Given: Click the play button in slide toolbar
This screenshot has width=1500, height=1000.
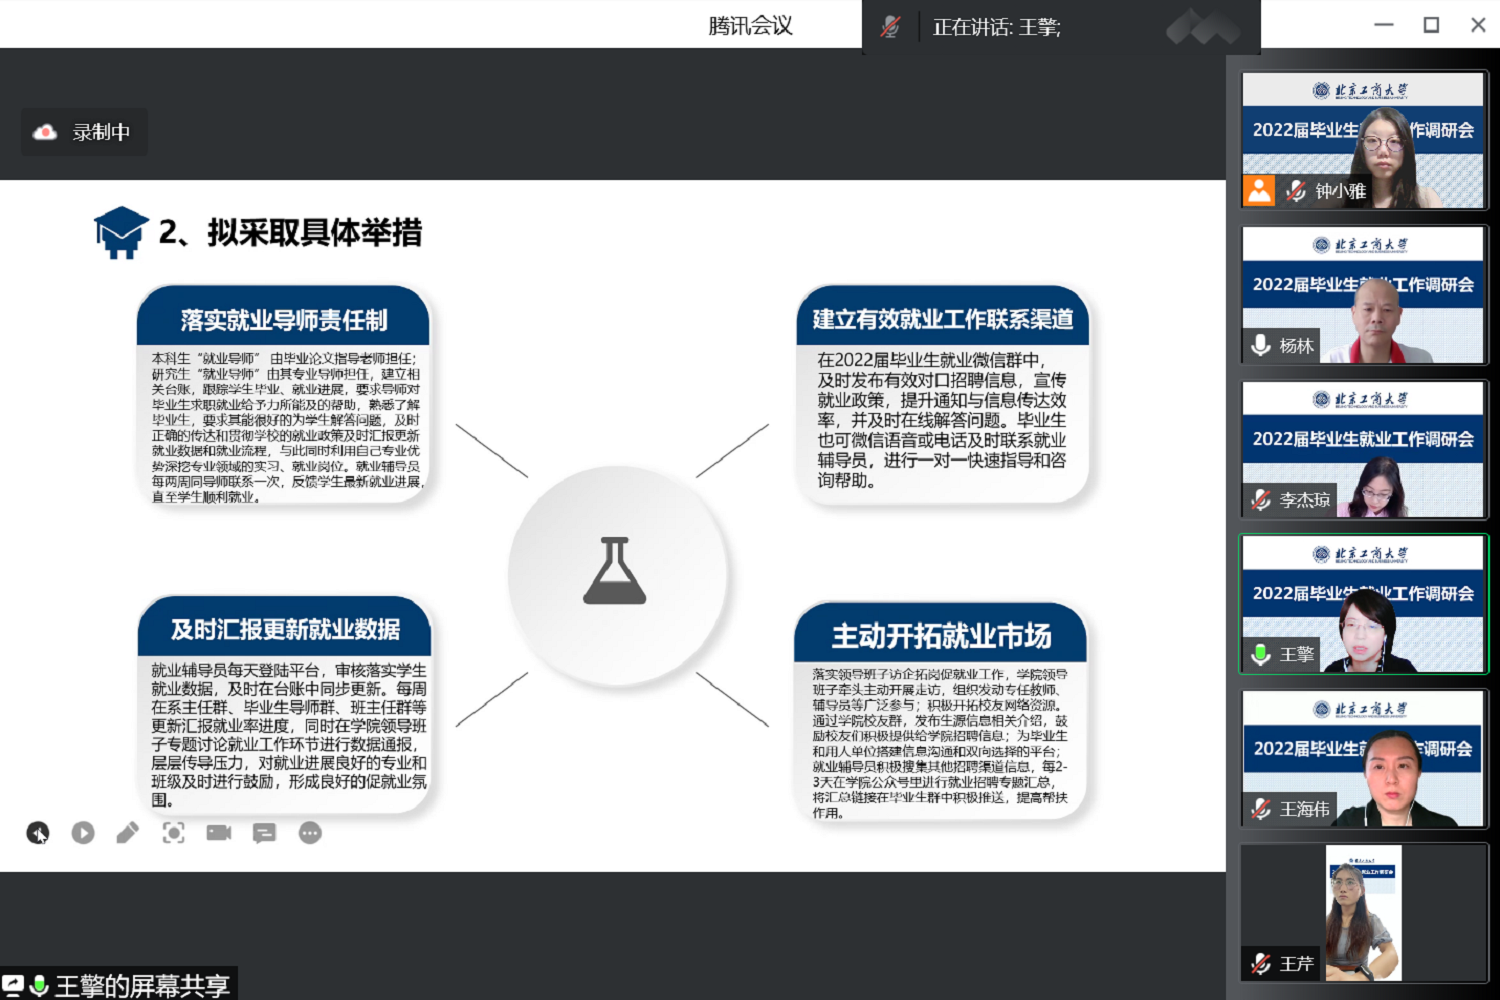Looking at the screenshot, I should point(83,833).
